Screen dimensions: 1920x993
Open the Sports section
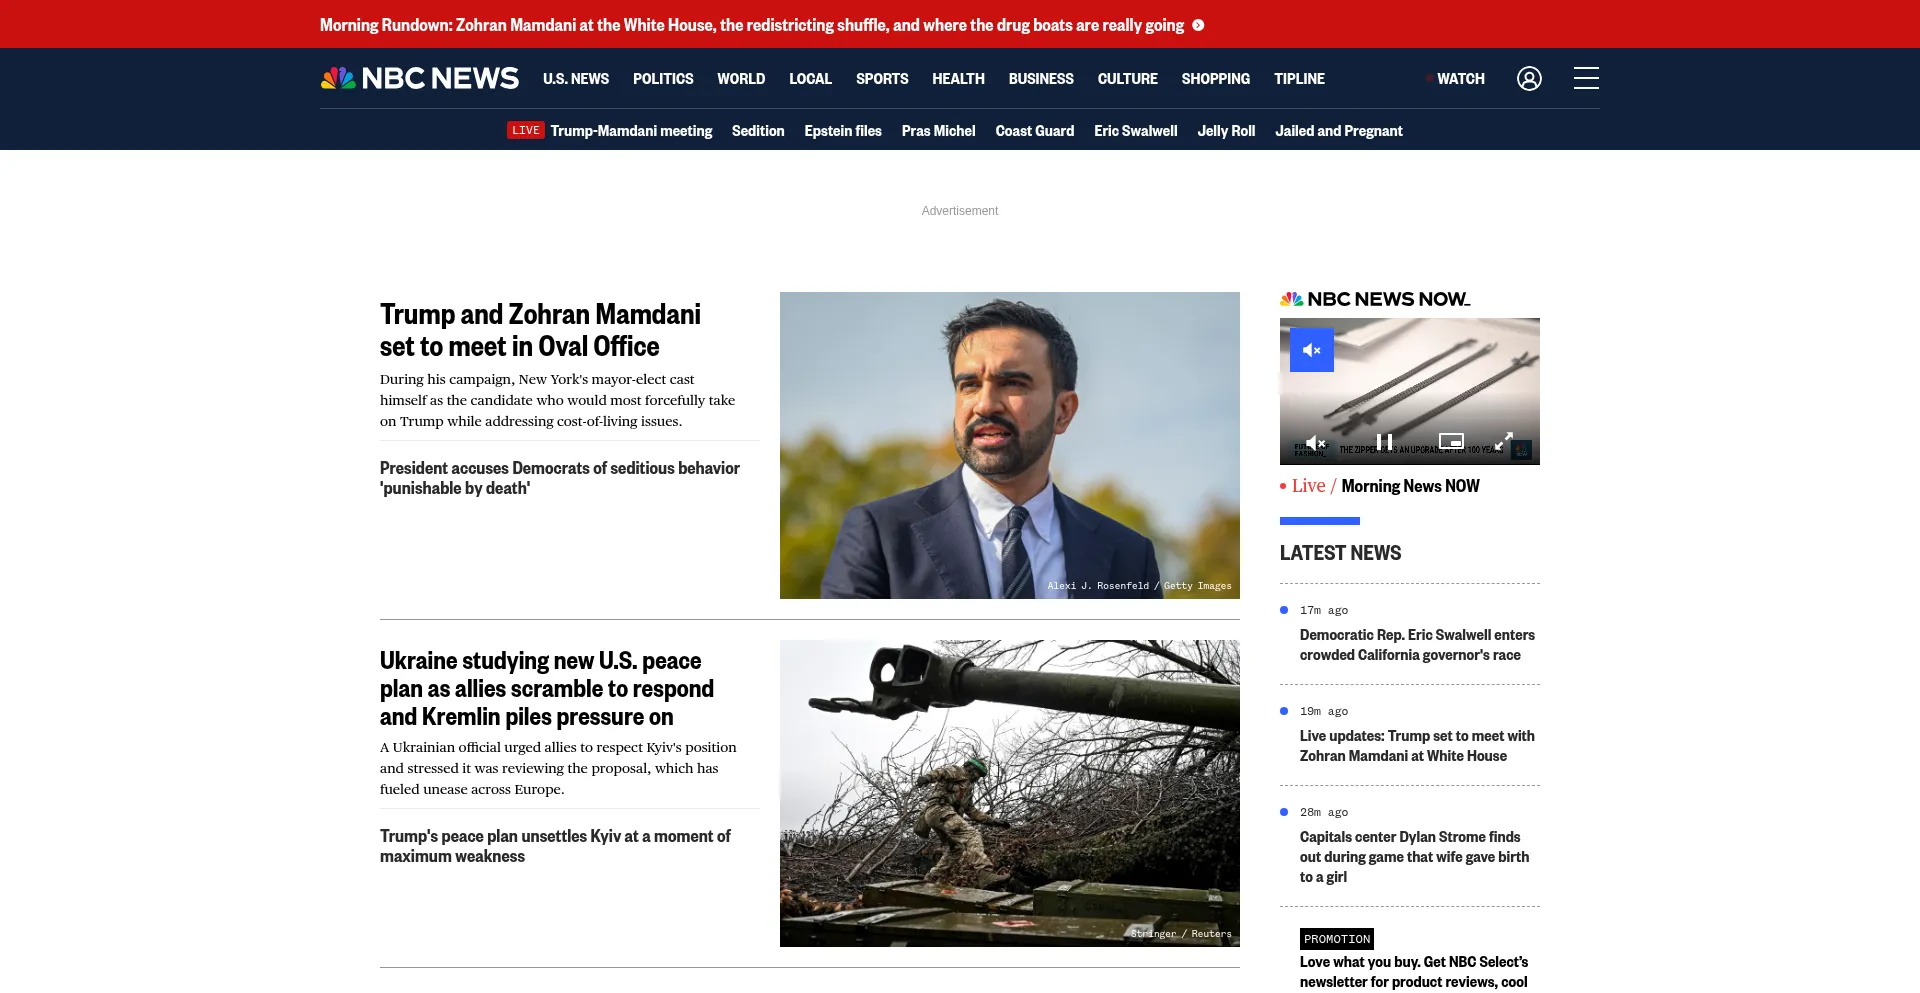[x=882, y=78]
